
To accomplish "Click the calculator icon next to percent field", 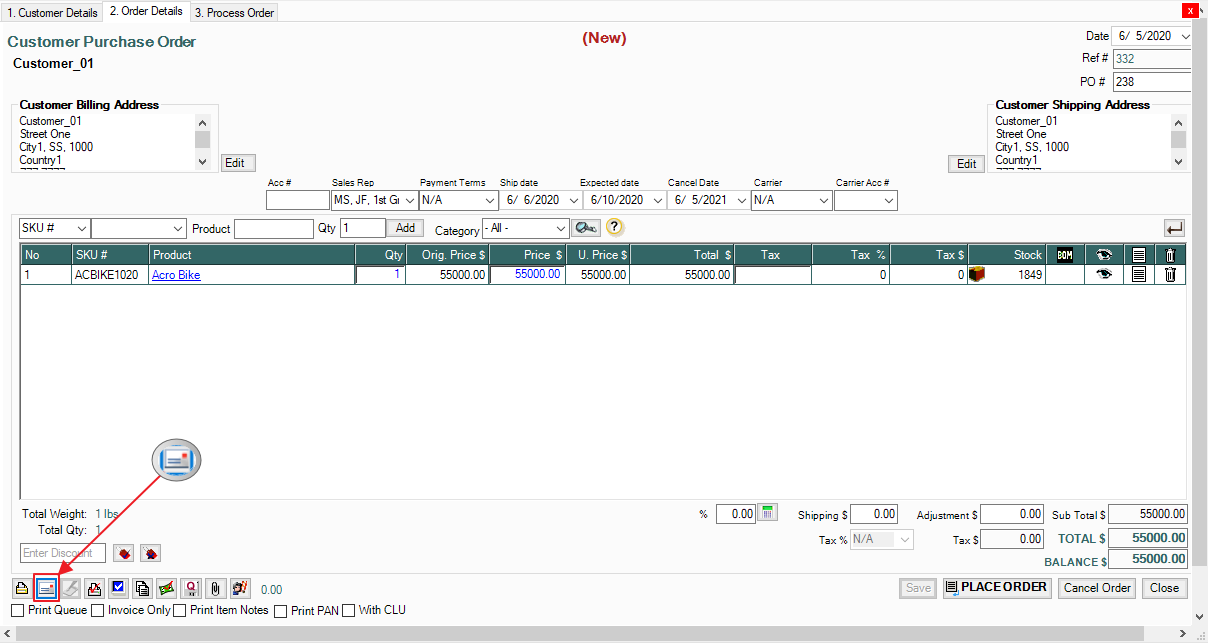I will (767, 513).
